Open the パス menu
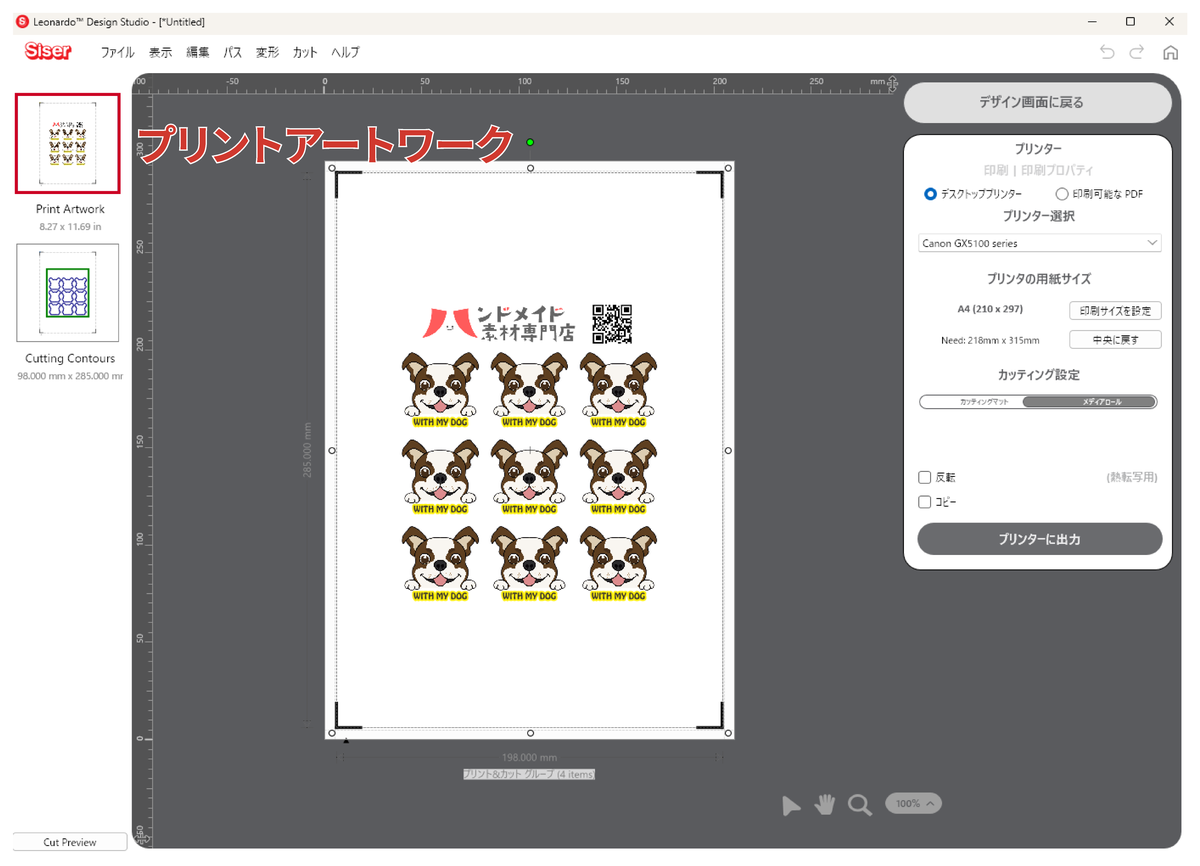This screenshot has height=866, width=1200. coord(233,52)
